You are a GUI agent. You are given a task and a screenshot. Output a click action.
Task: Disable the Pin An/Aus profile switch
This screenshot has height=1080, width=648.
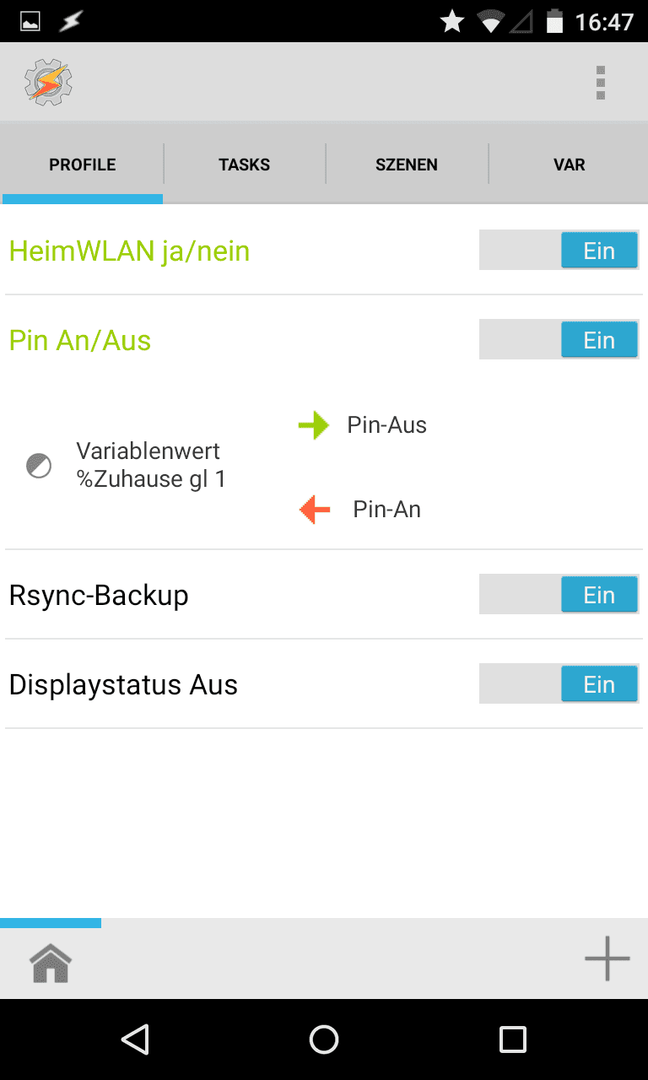pos(559,340)
